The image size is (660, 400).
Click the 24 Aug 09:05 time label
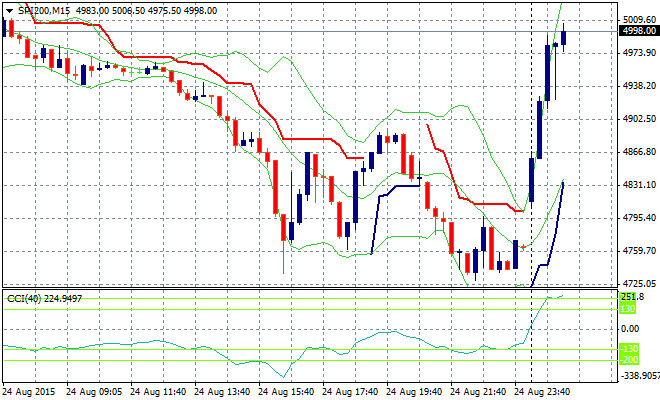pyautogui.click(x=94, y=392)
